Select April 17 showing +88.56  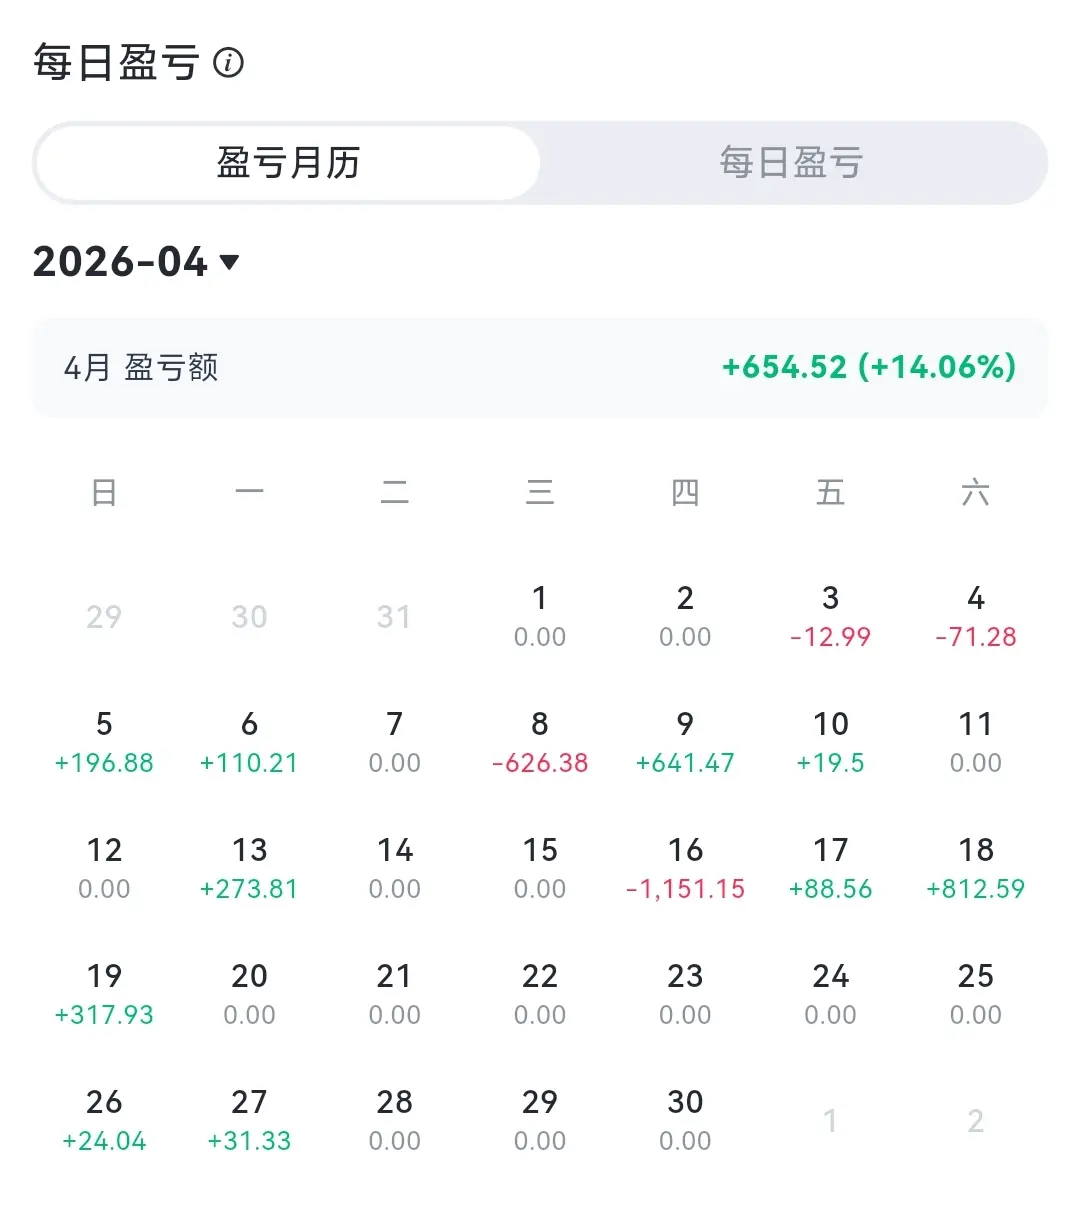[830, 868]
